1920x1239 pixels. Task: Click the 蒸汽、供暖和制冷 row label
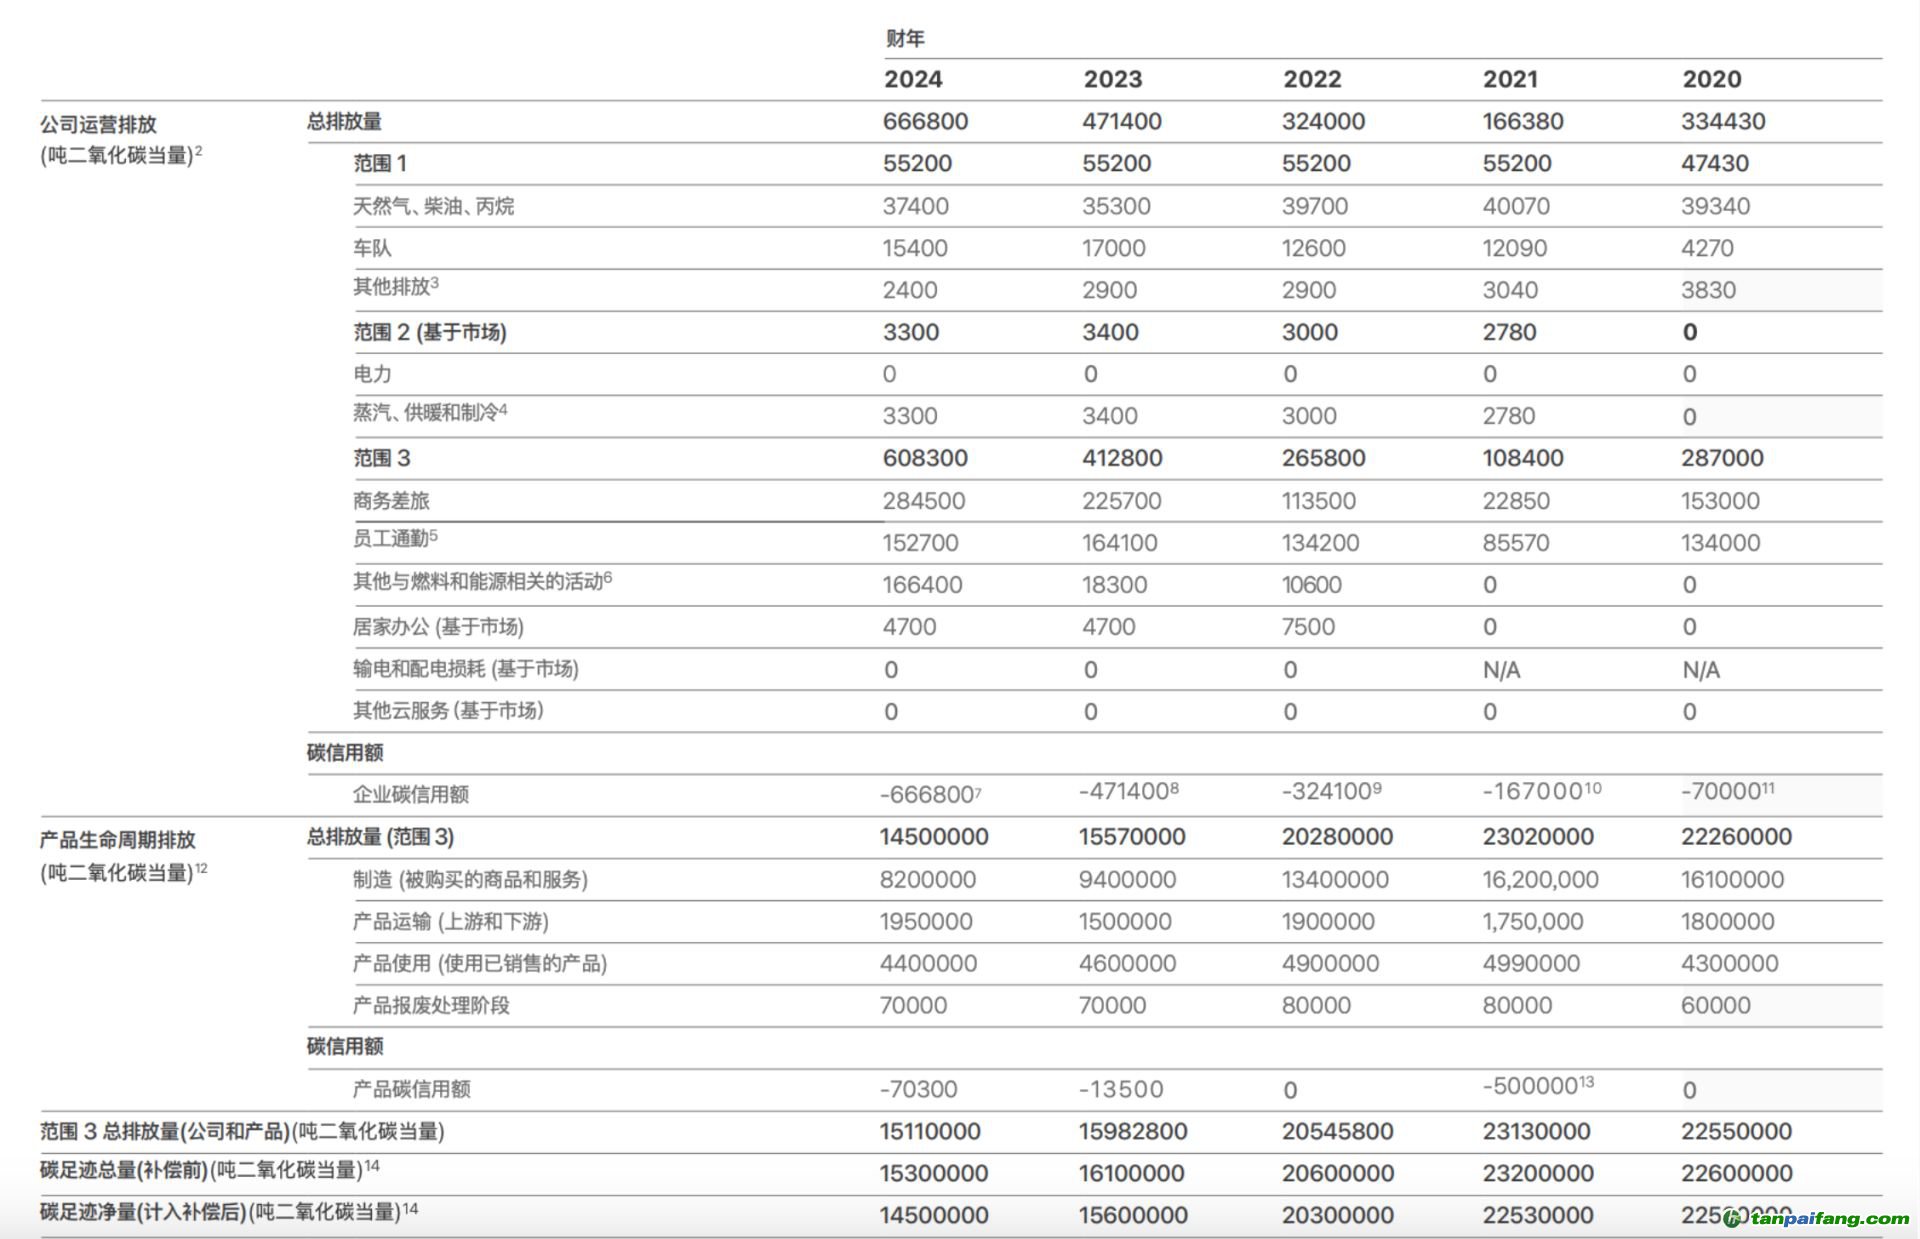tap(430, 412)
